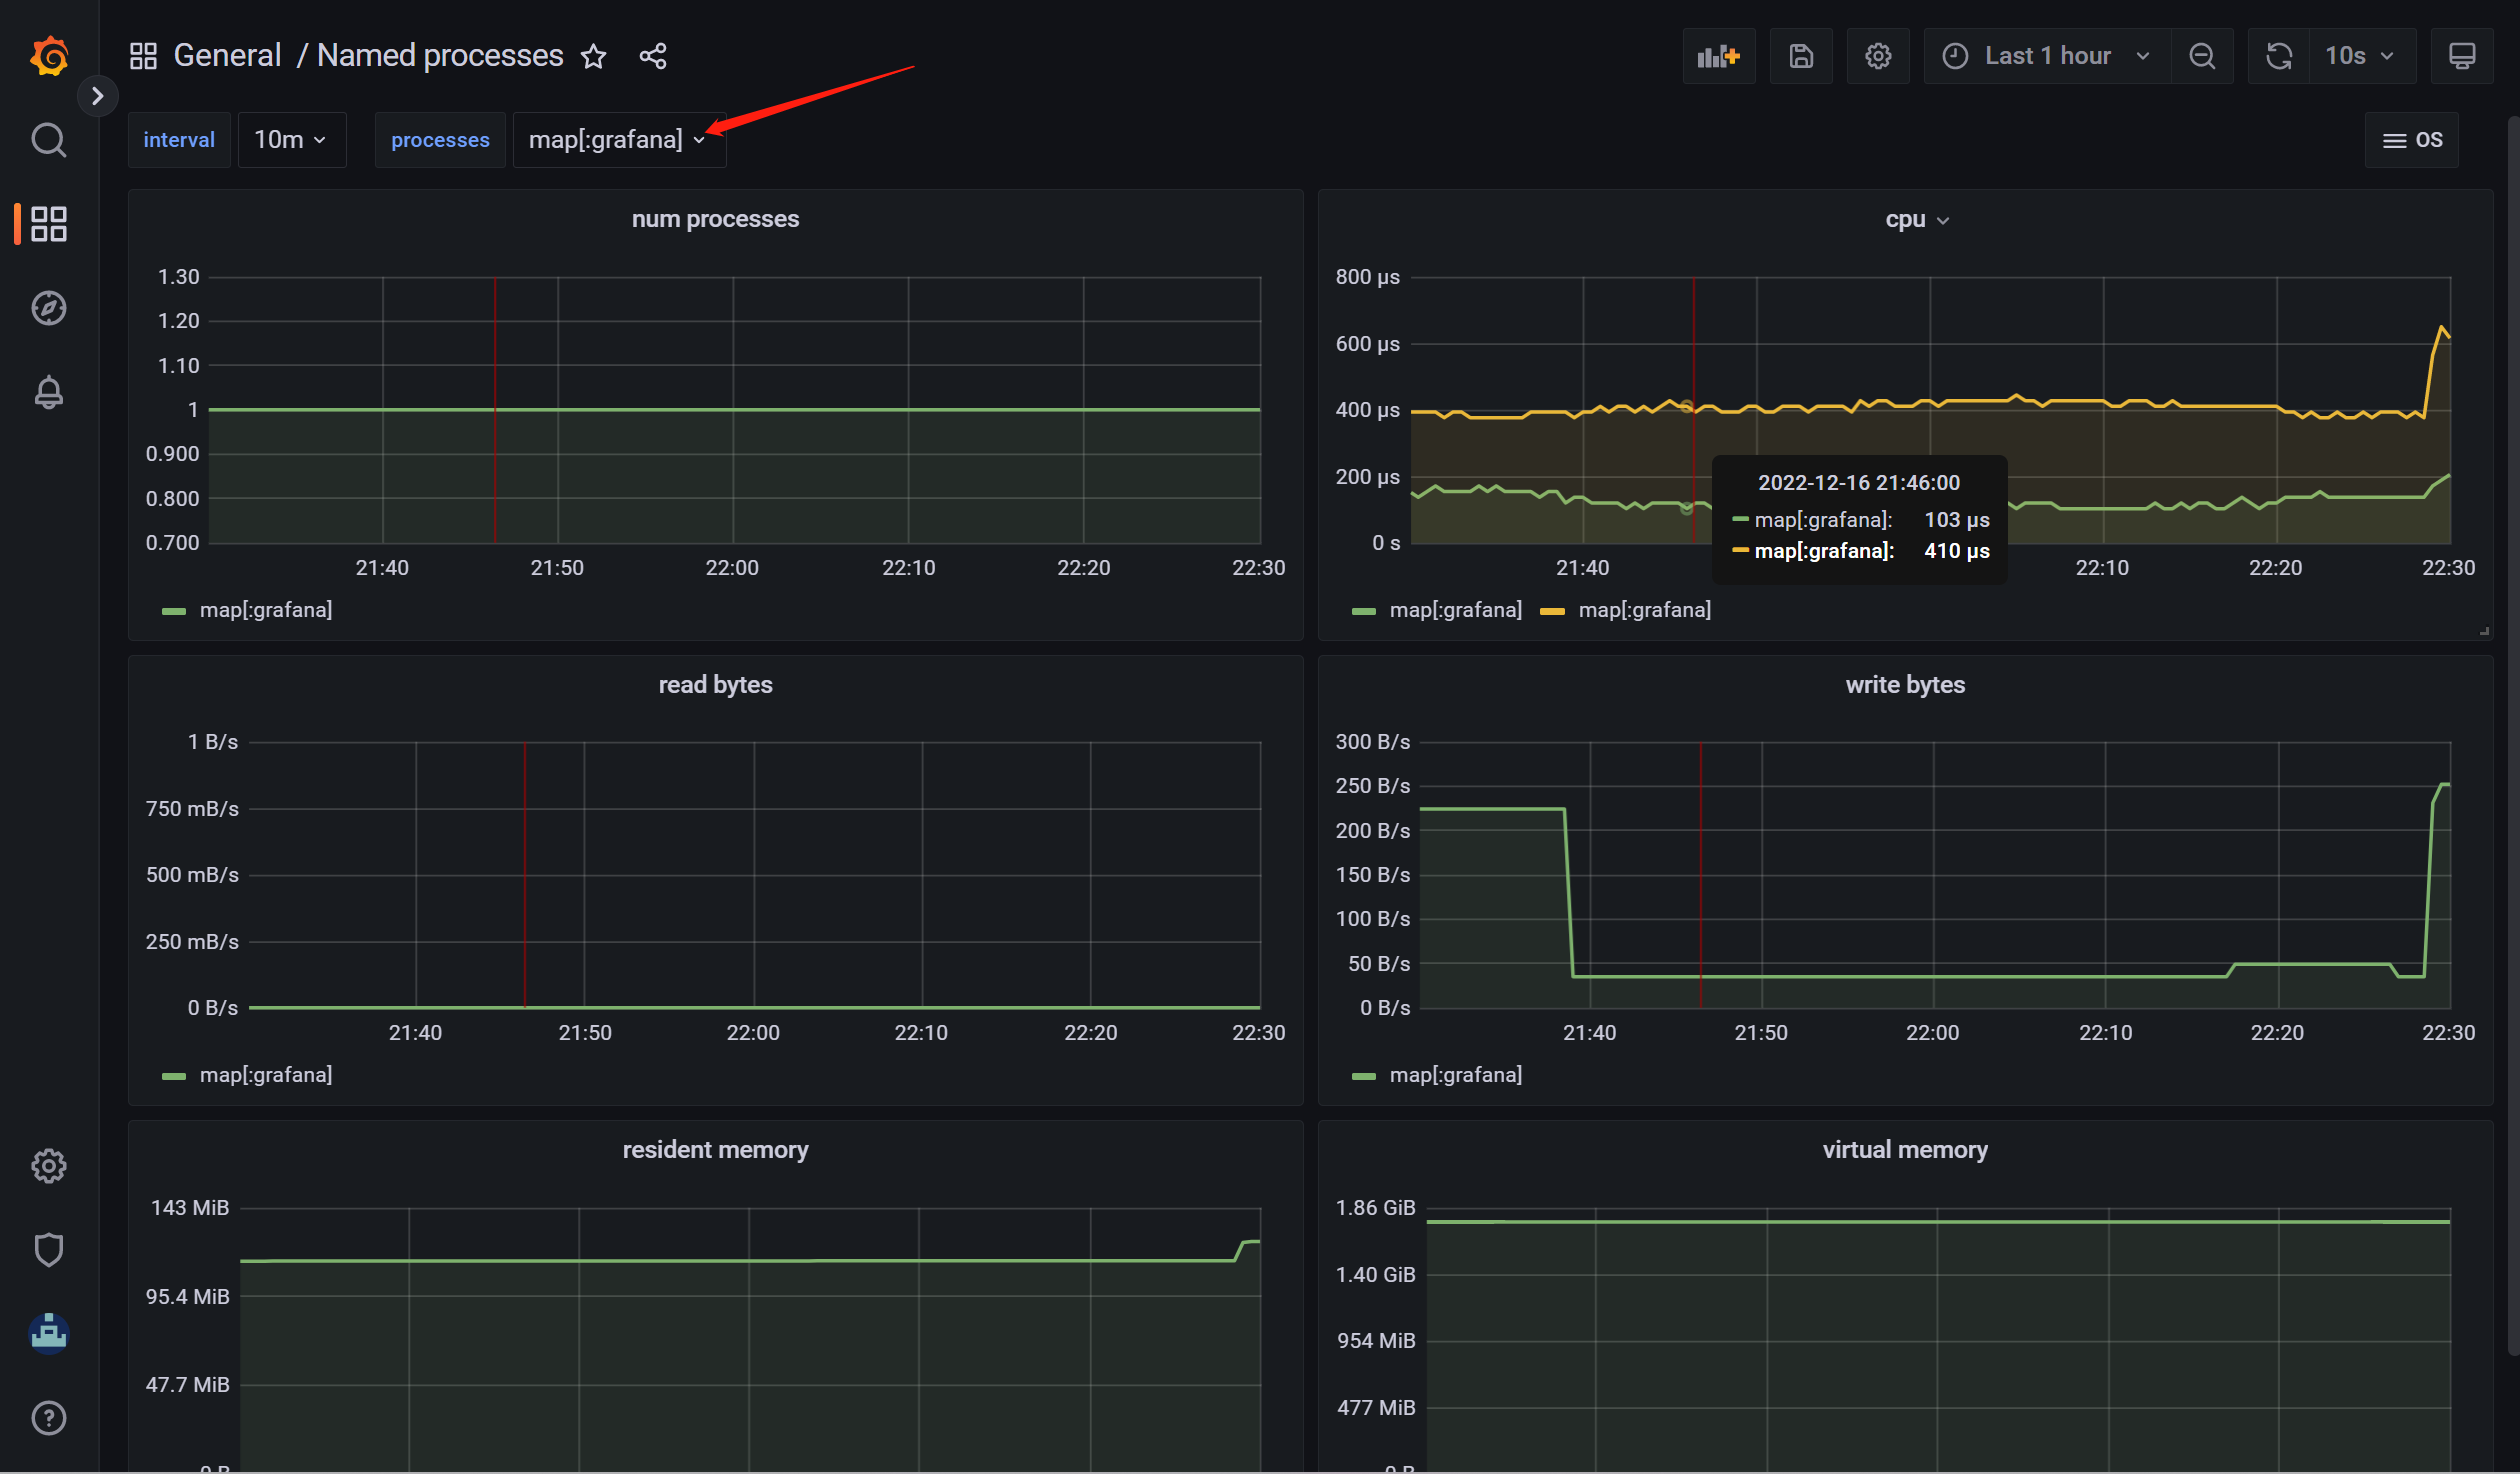Mark the dashboard as favorite with star
The height and width of the screenshot is (1474, 2520).
[594, 56]
